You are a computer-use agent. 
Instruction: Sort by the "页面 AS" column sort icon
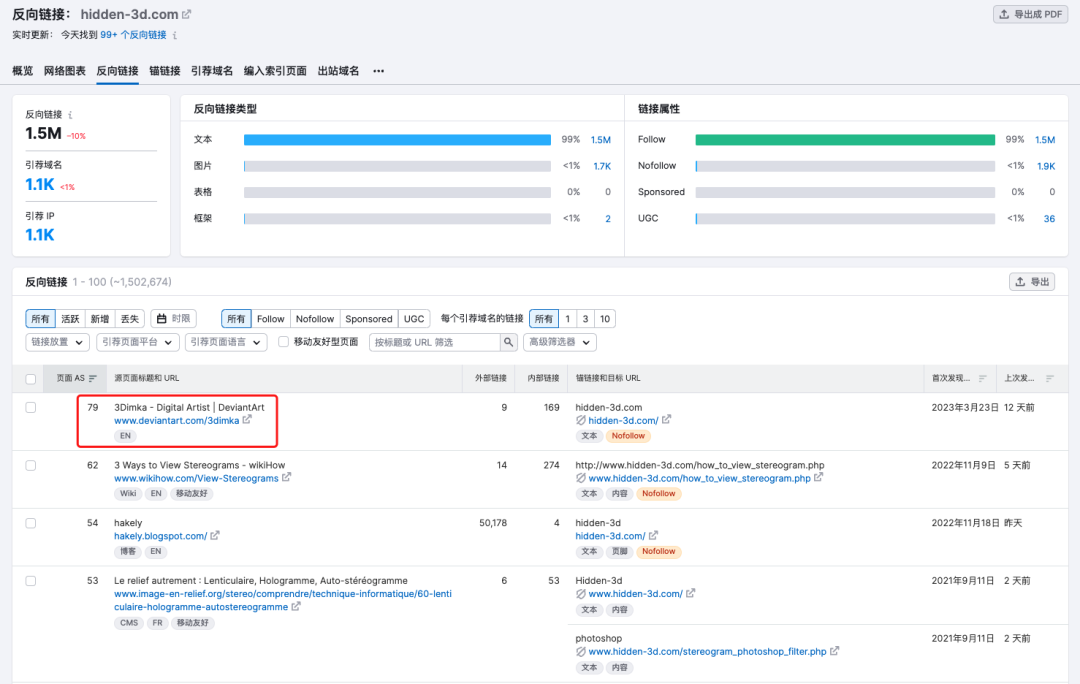93,378
